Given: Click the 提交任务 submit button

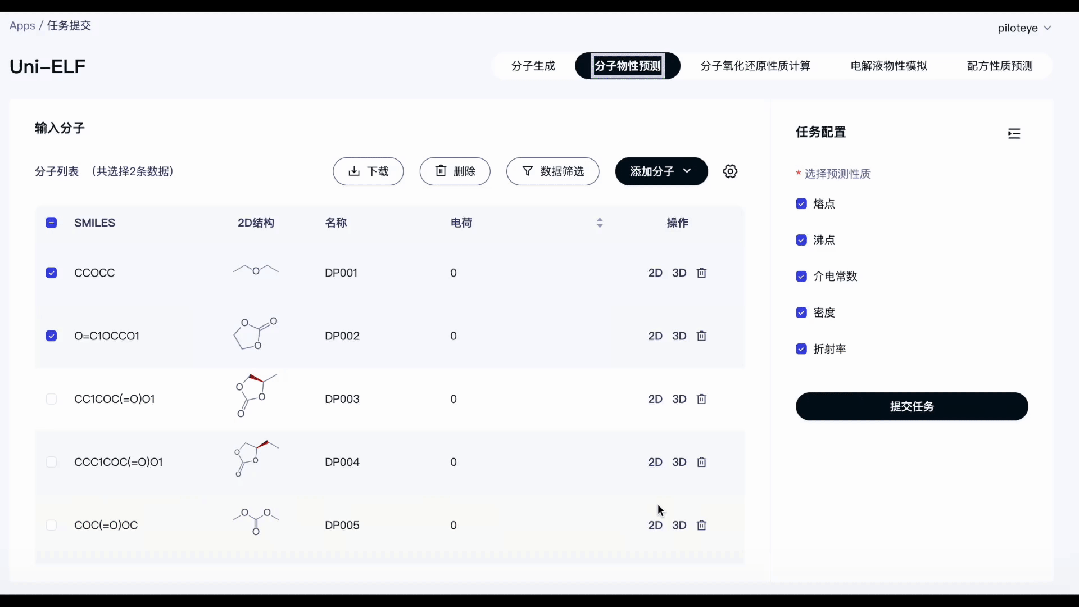Looking at the screenshot, I should [910, 406].
